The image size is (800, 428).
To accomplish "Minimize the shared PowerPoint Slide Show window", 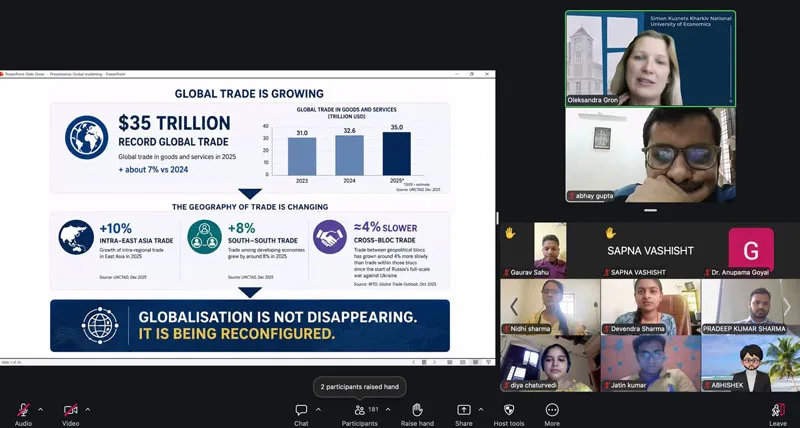I will point(457,74).
